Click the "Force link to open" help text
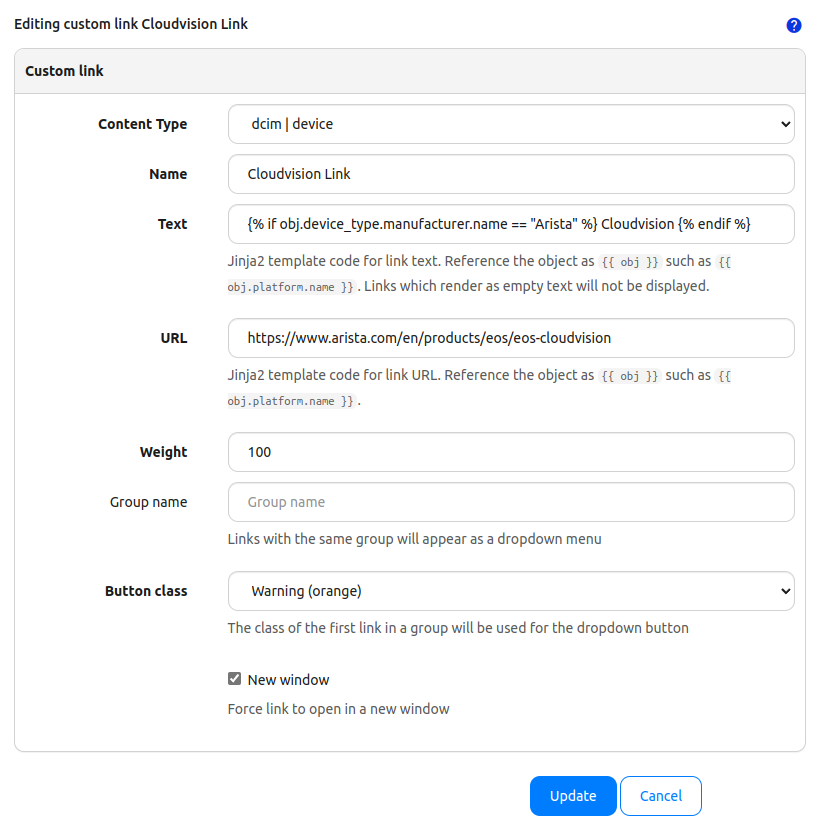The width and height of the screenshot is (819, 820). click(x=338, y=709)
